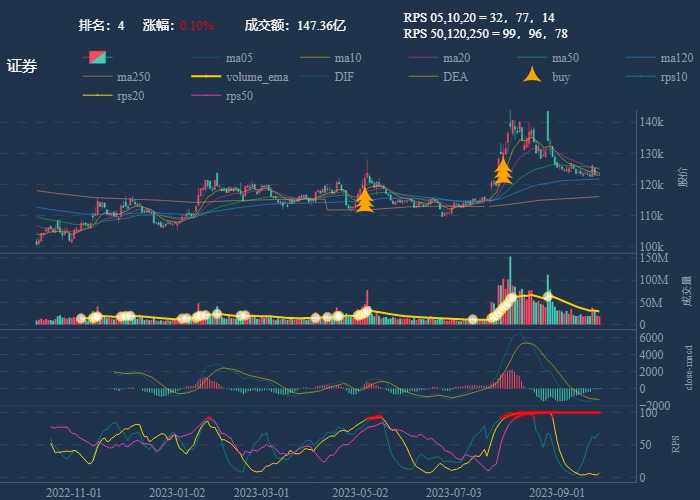Click the buy signal arrows near 2023-05-02
The image size is (700, 500).
[x=365, y=201]
